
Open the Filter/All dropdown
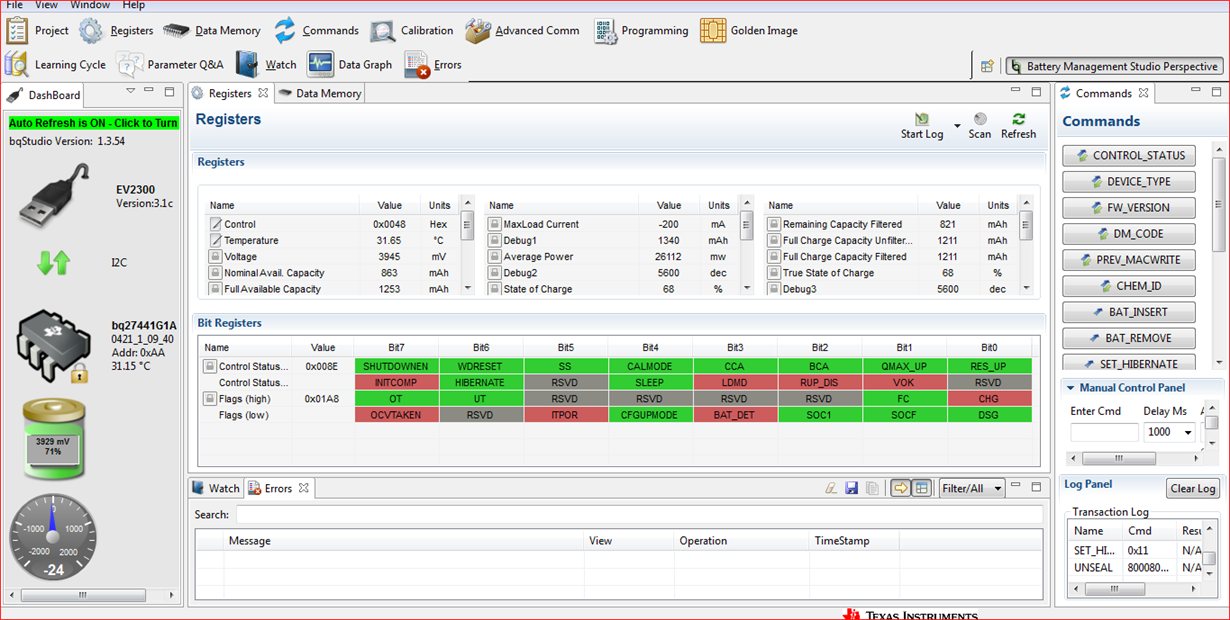tap(972, 488)
